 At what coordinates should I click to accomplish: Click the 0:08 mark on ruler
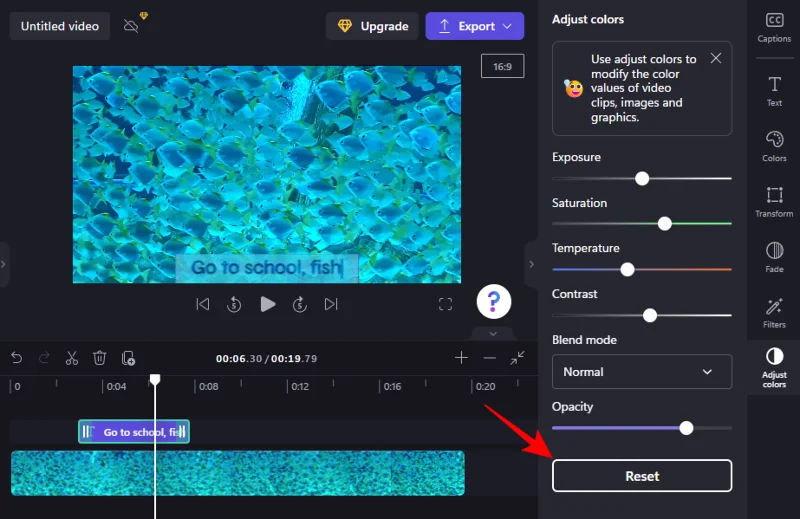point(208,386)
